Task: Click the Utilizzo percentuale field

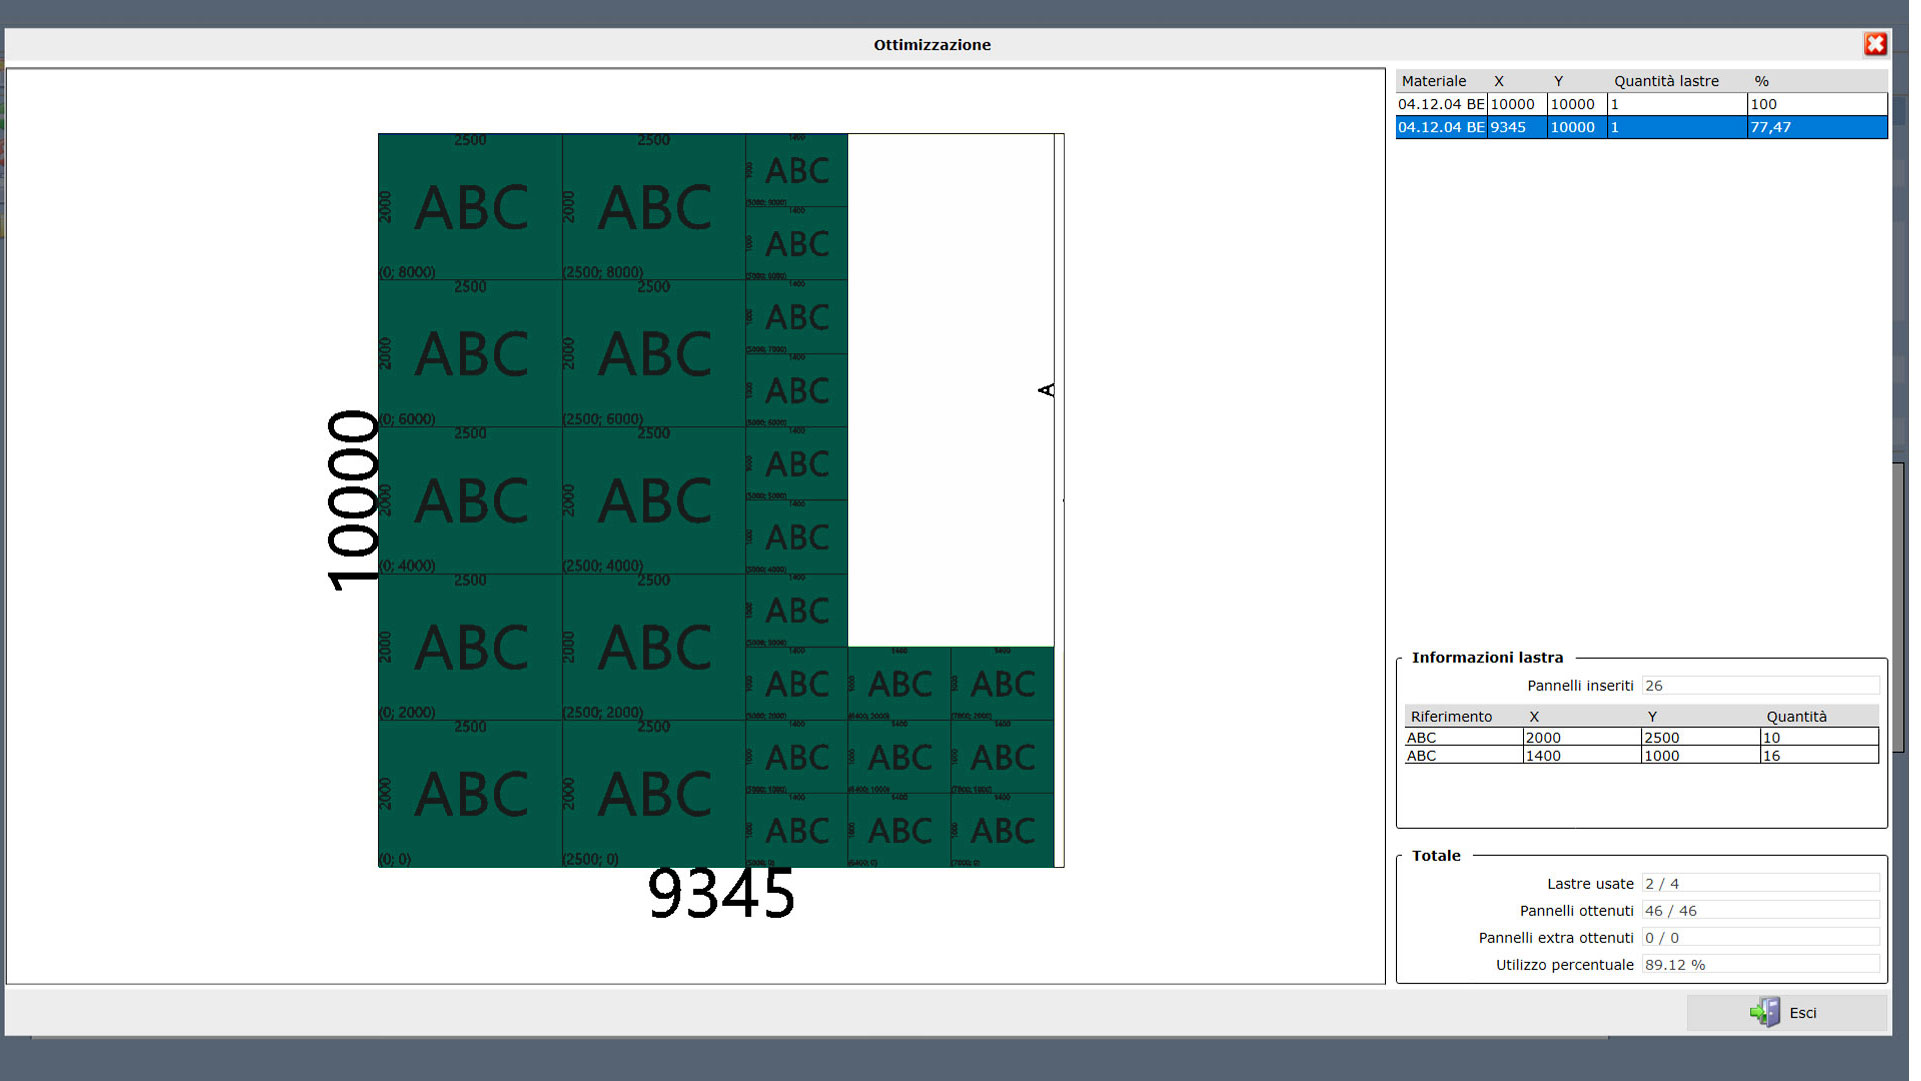Action: 1759,965
